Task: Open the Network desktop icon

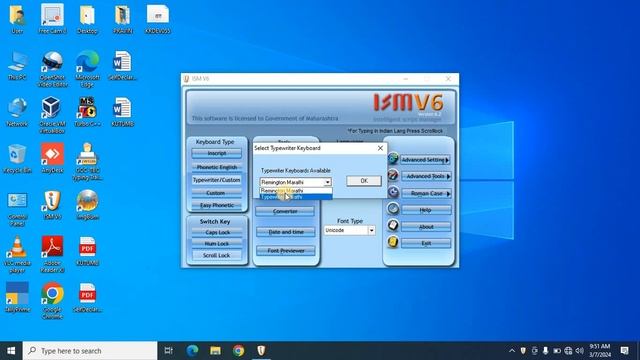Action: [x=17, y=112]
